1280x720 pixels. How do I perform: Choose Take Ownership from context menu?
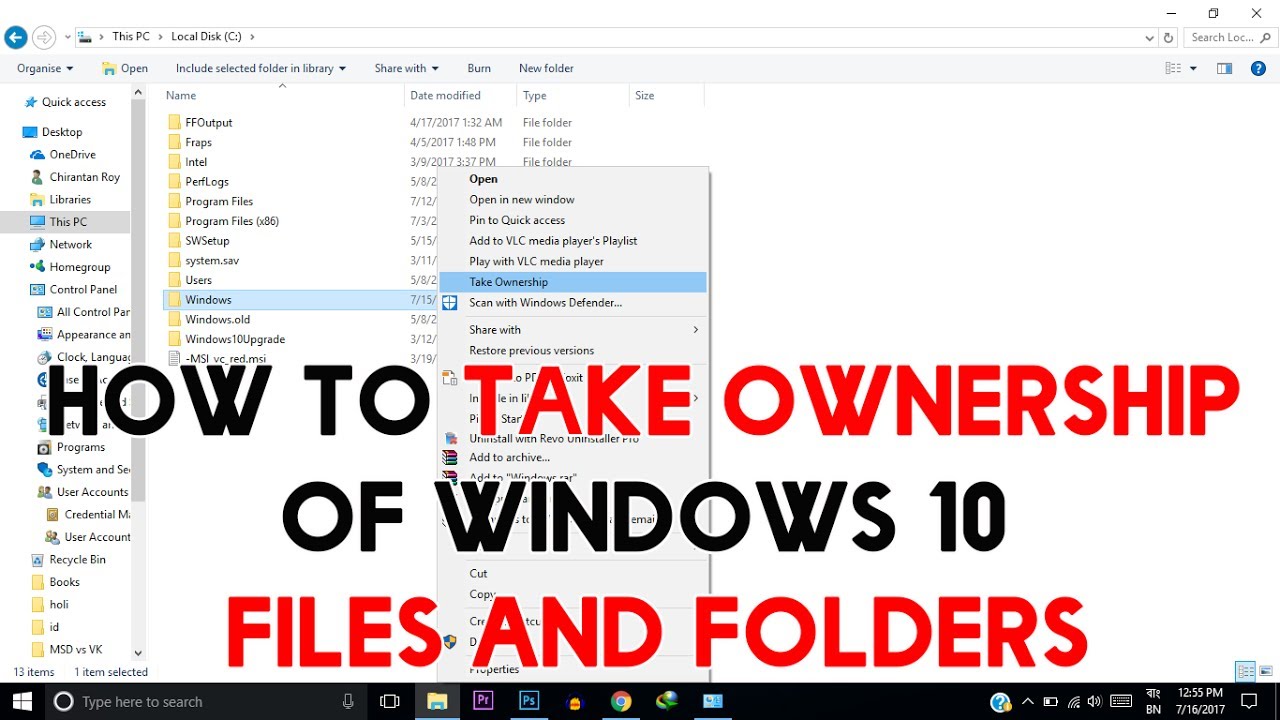click(x=573, y=282)
